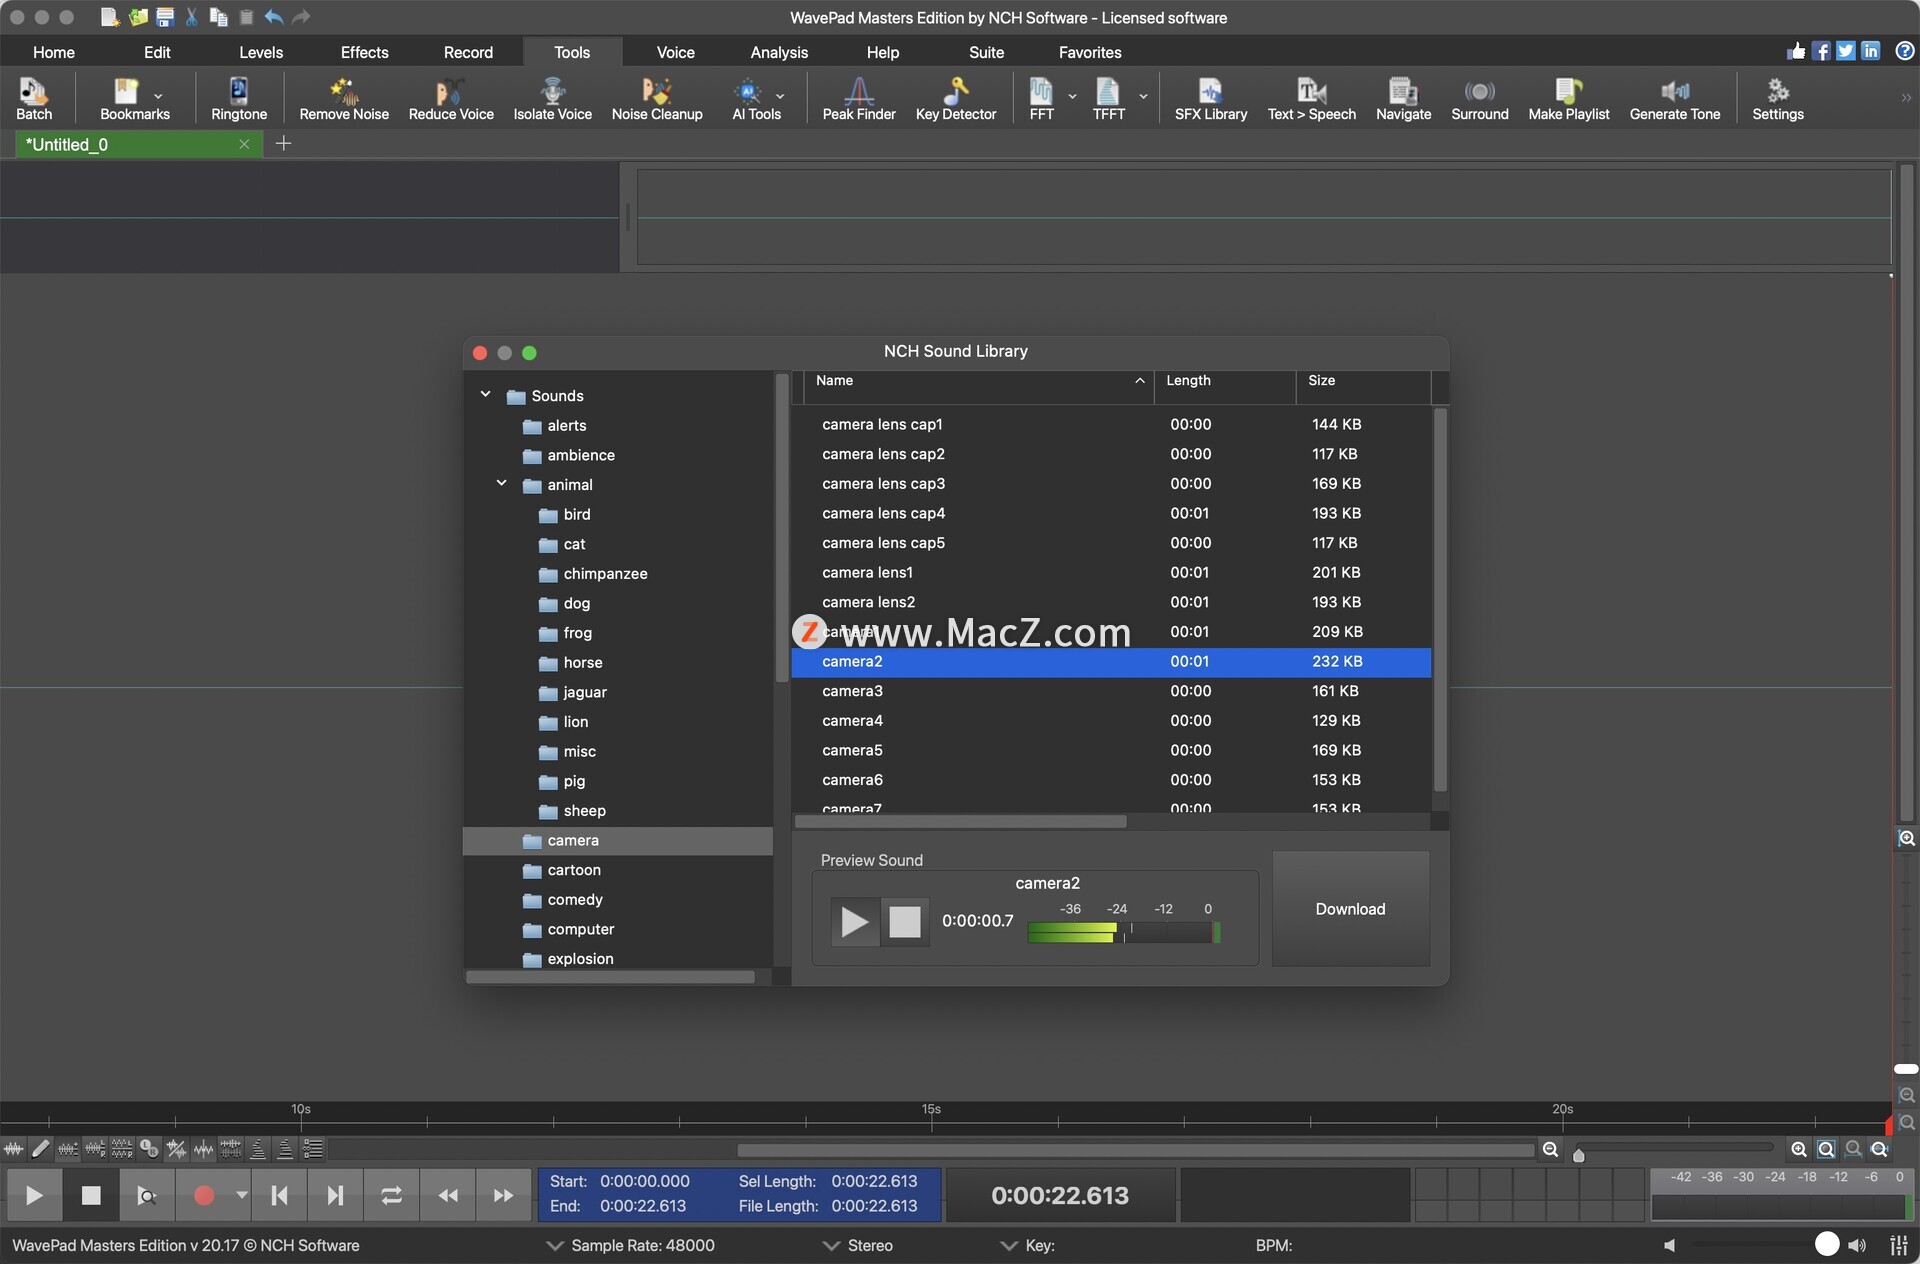Image resolution: width=1920 pixels, height=1264 pixels.
Task: Click the Twitter share icon
Action: click(x=1846, y=51)
